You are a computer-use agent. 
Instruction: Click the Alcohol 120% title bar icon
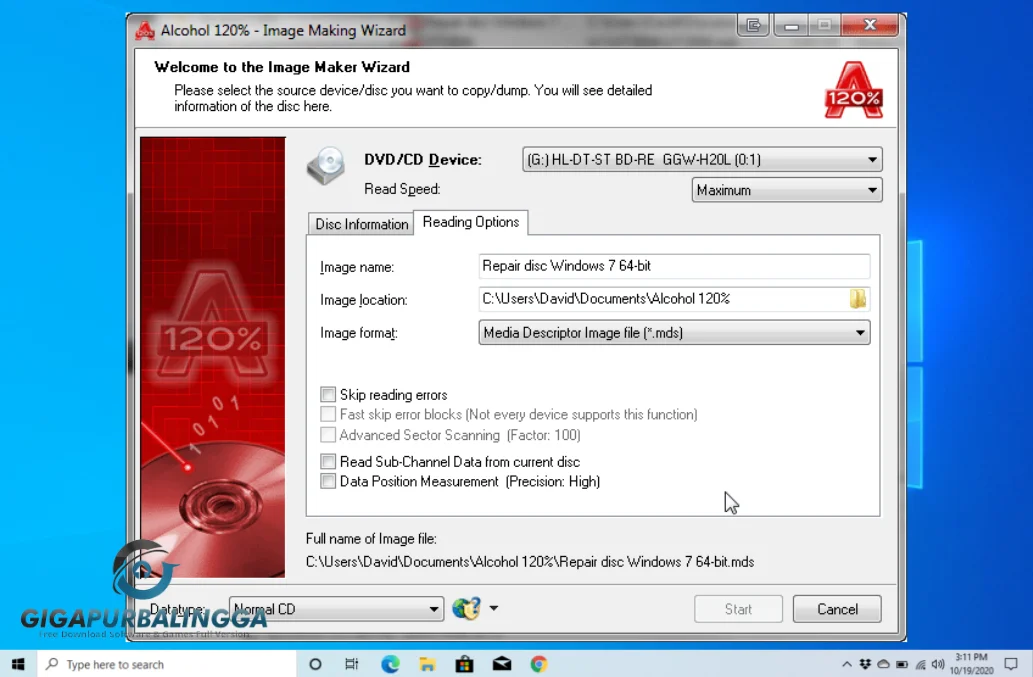point(144,30)
